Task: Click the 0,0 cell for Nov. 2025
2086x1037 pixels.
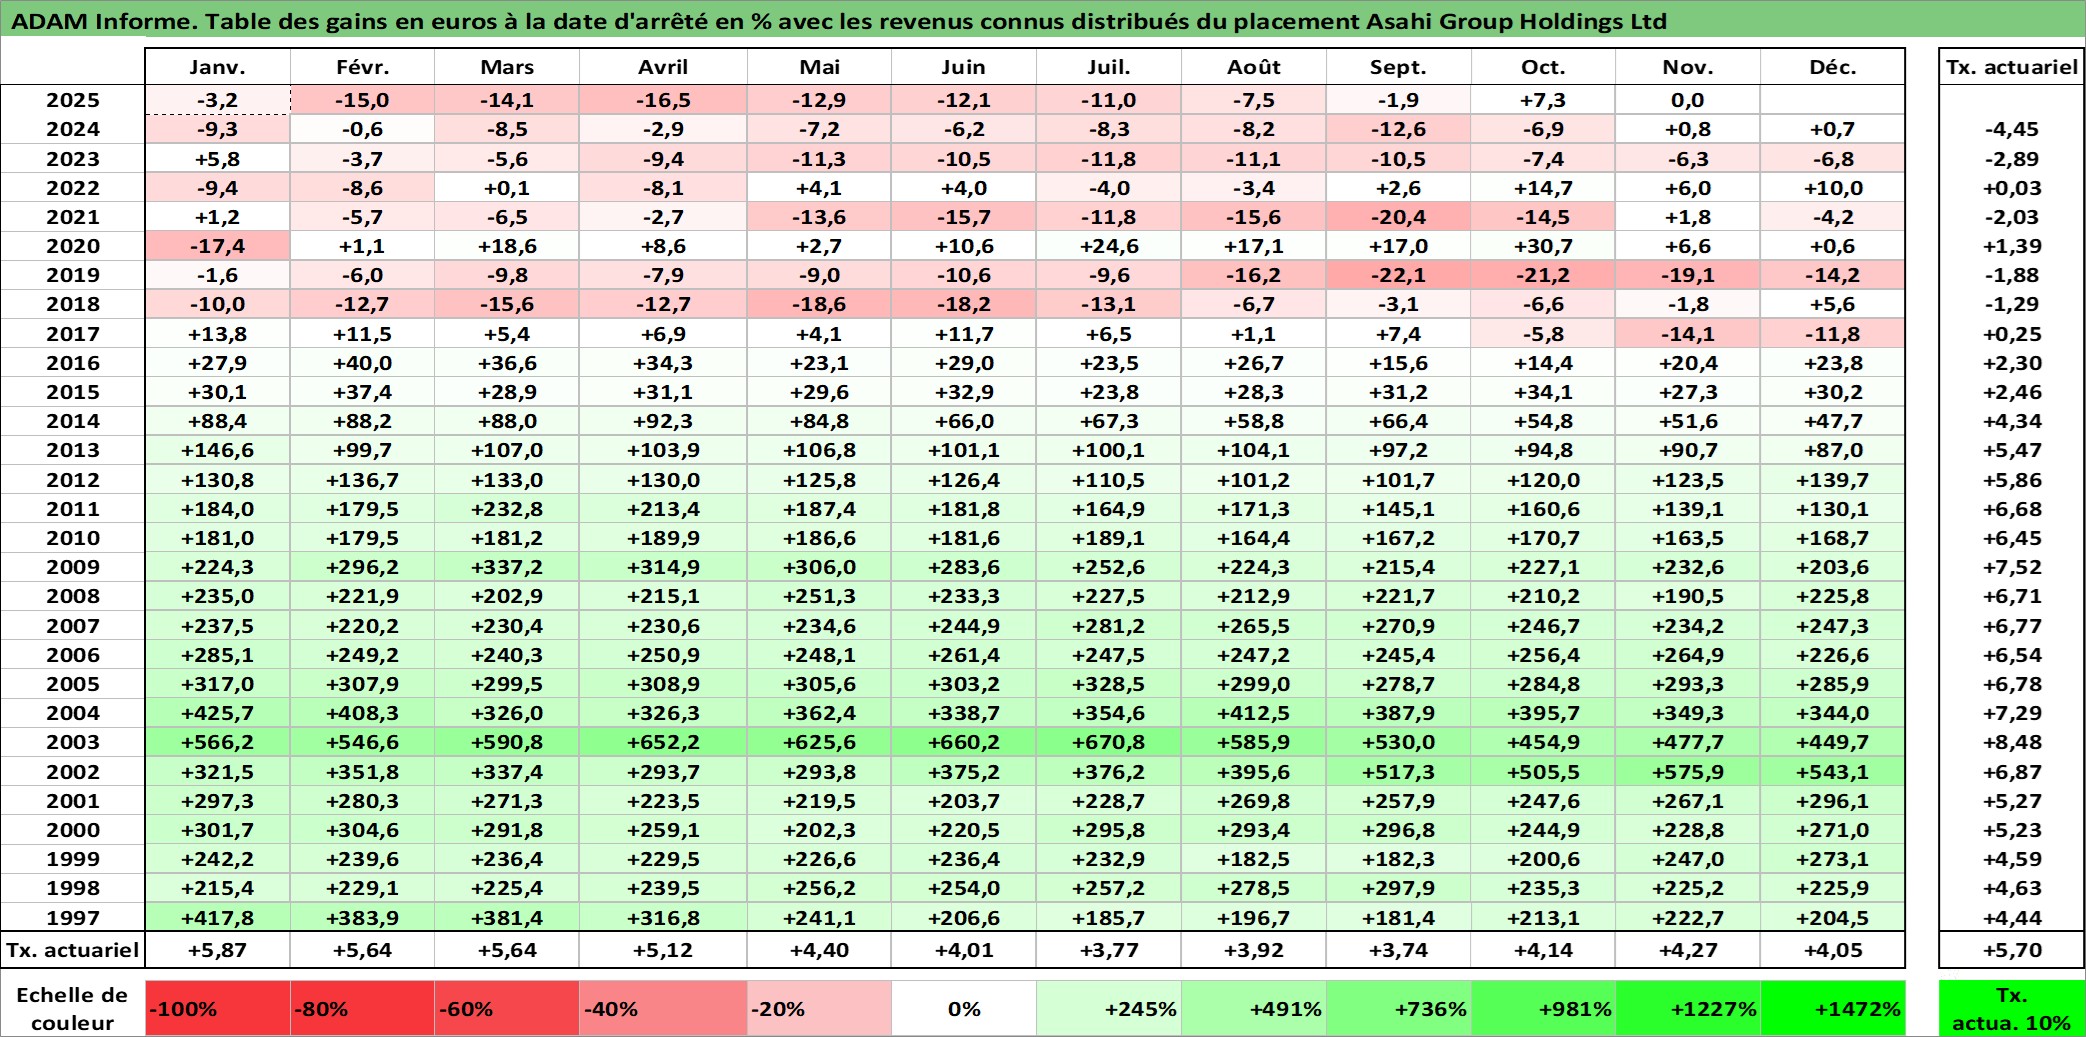Action: click(x=1688, y=100)
